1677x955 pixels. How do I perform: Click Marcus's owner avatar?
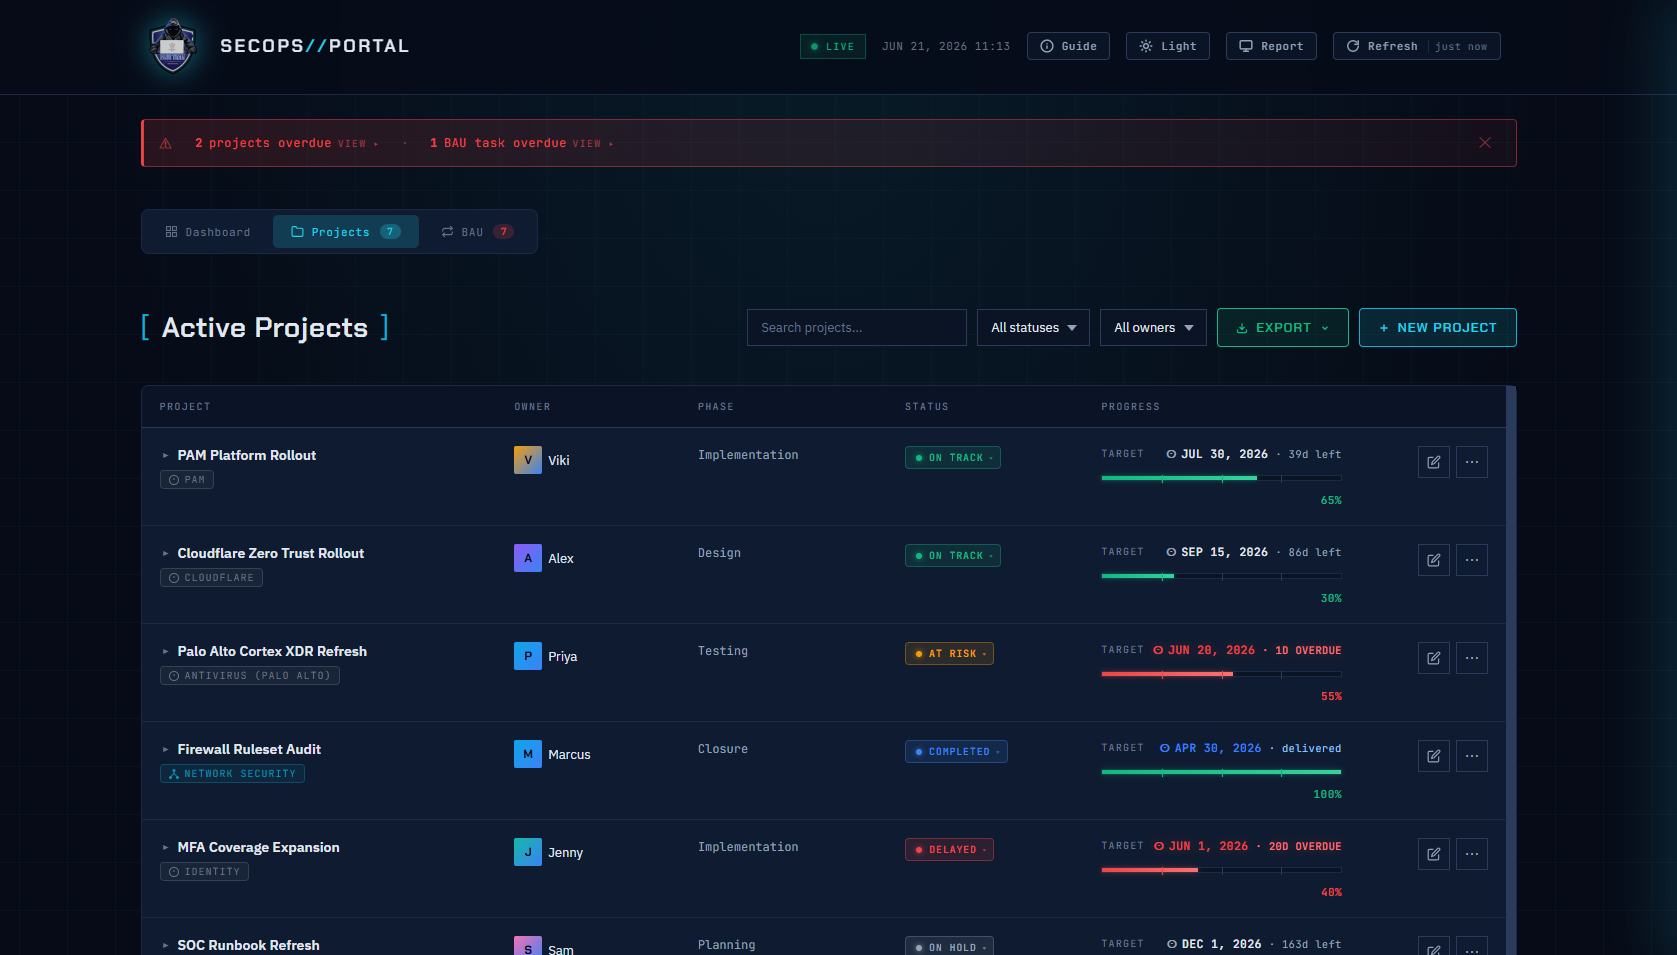click(528, 754)
